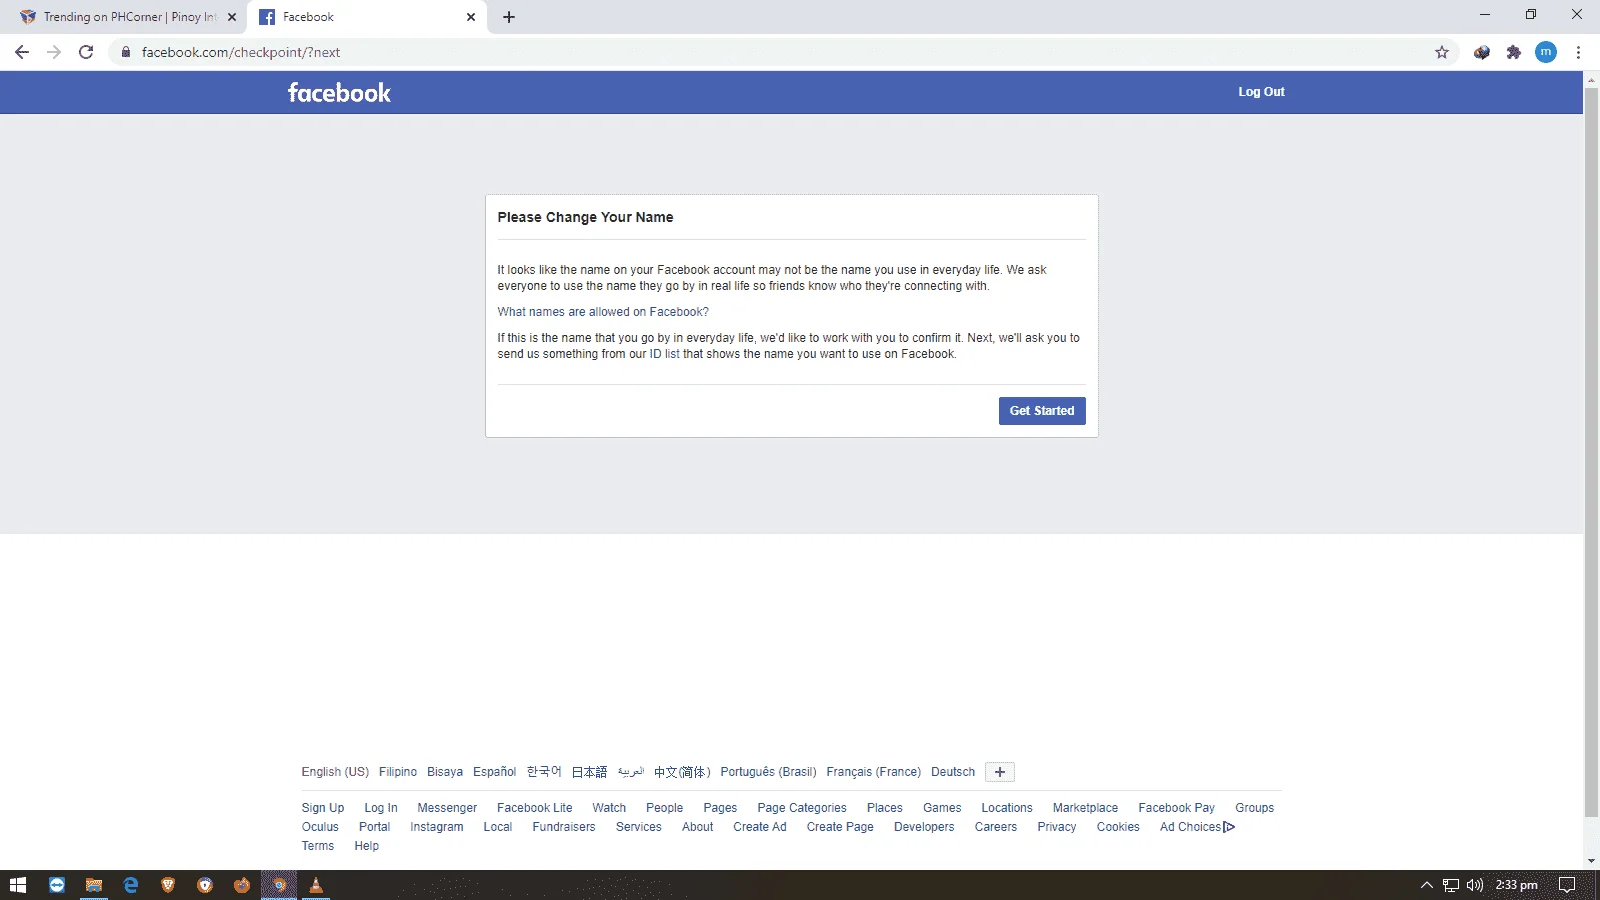Open the Facebook Lite footer link
Viewport: 1600px width, 900px height.
coord(535,808)
